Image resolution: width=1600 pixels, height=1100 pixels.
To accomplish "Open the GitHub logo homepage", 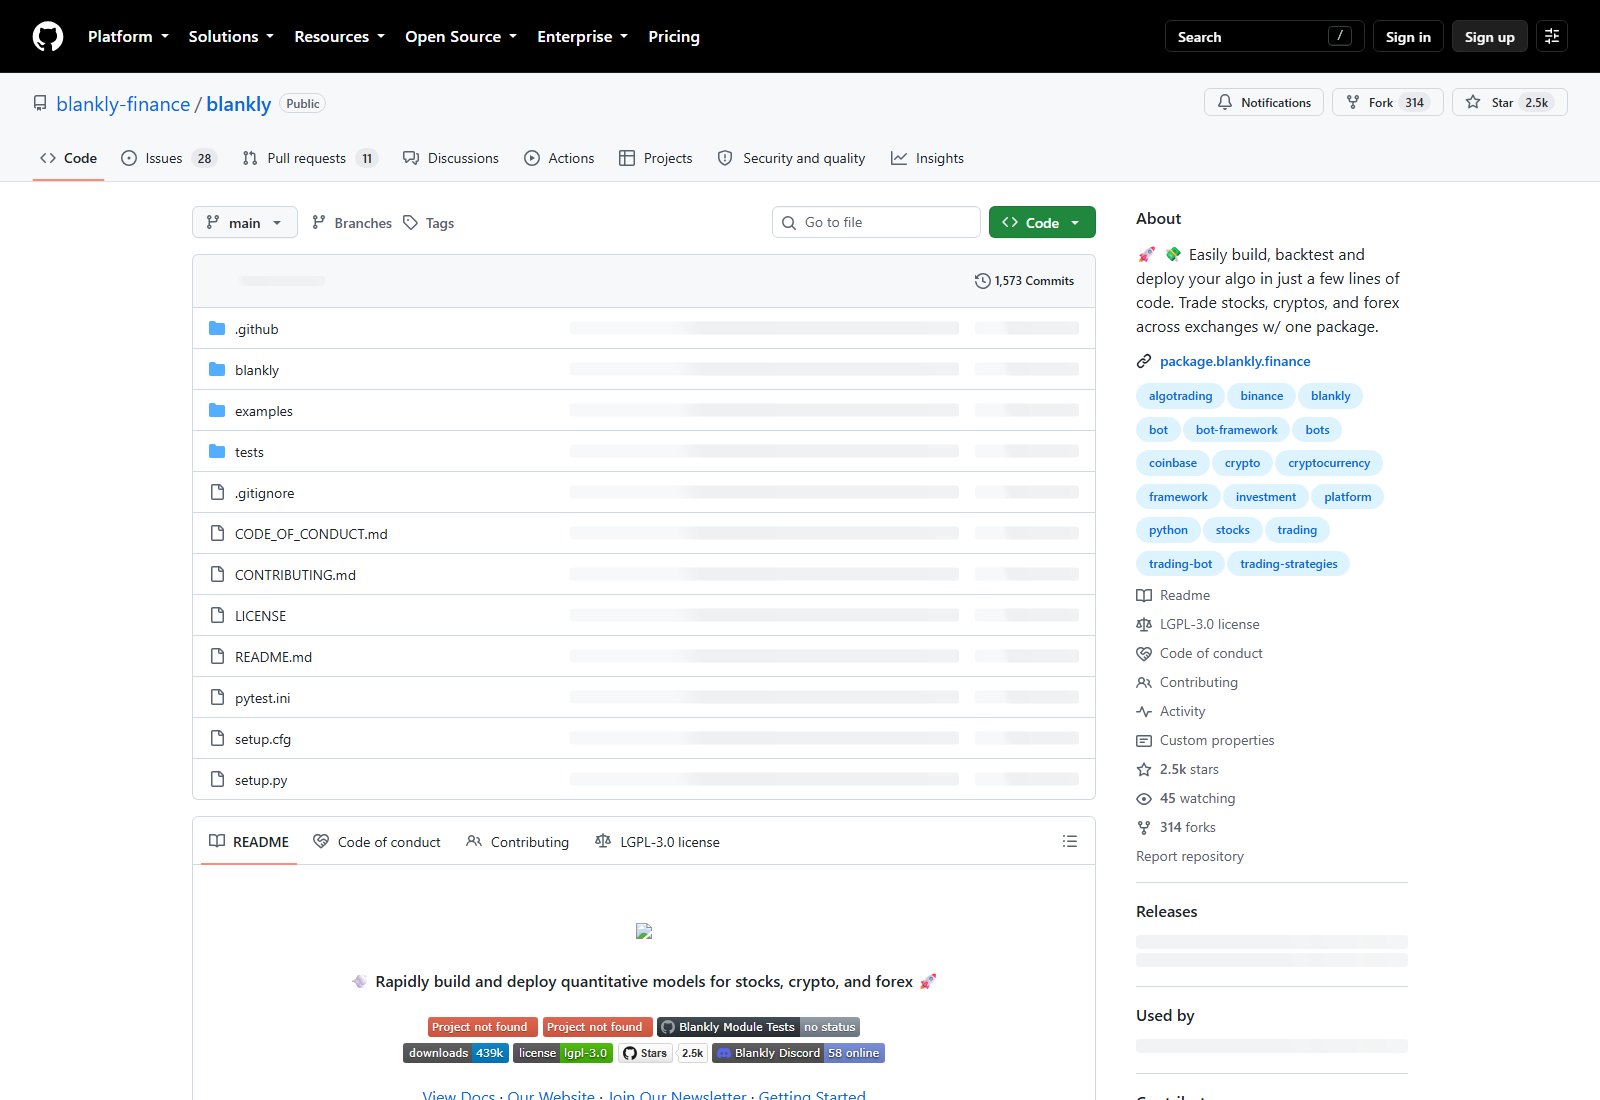I will 48,37.
